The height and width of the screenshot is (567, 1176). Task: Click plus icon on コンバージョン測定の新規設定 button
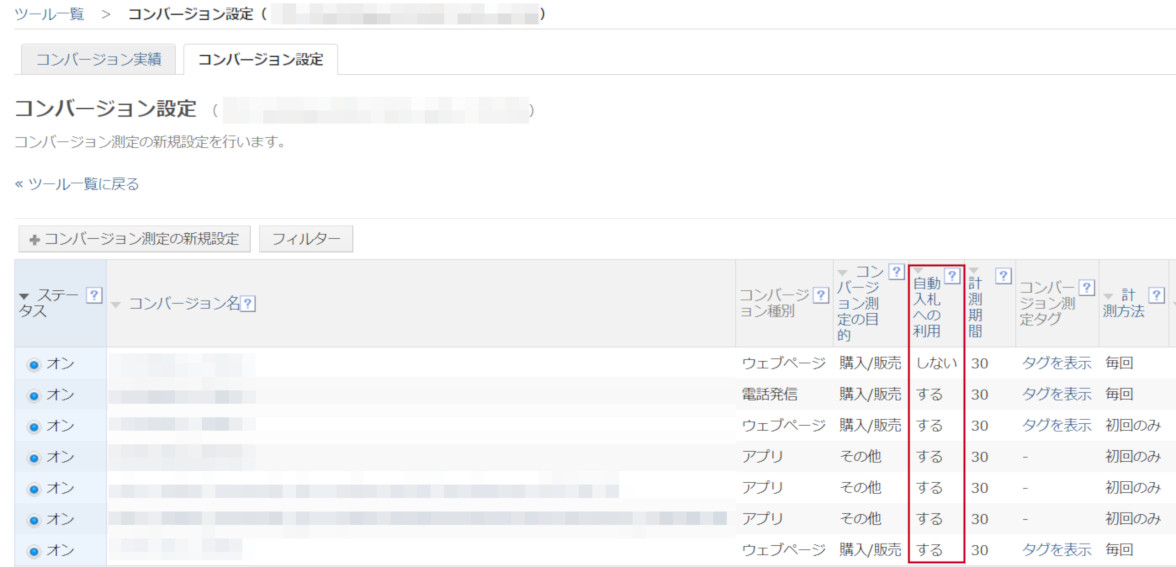(34, 239)
